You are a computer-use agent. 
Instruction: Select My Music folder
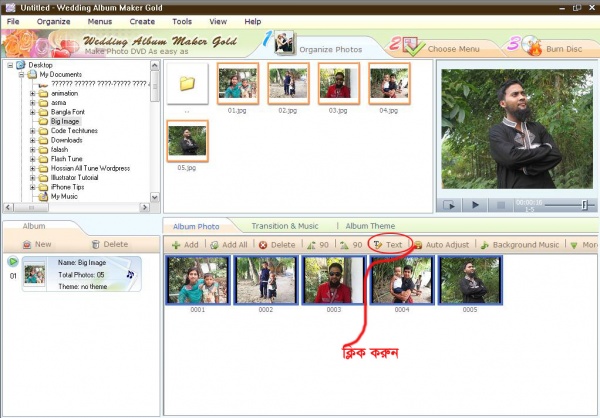(x=64, y=196)
